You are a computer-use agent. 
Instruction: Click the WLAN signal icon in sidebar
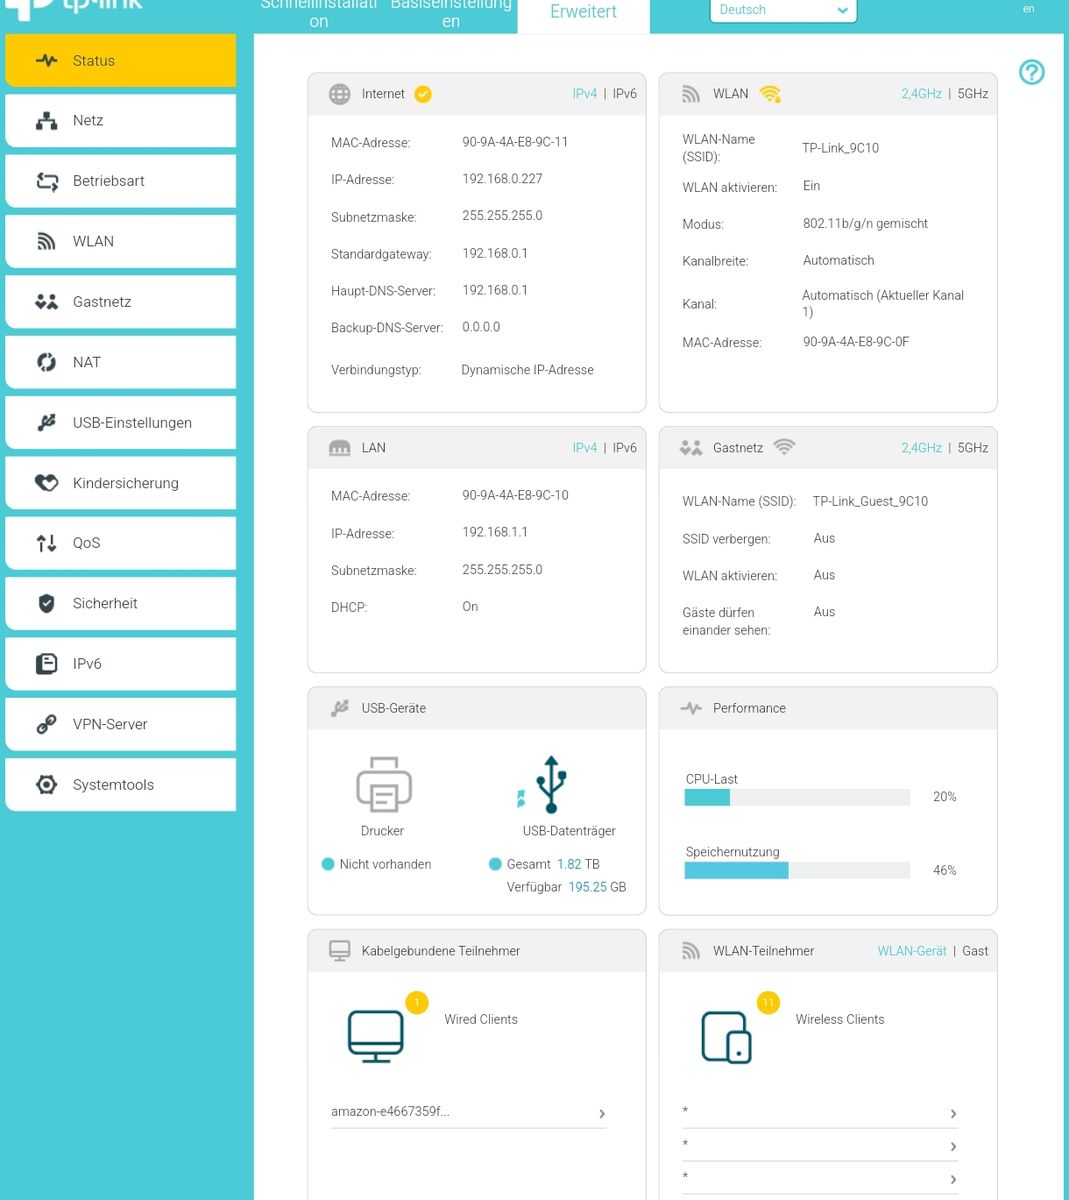pyautogui.click(x=46, y=241)
